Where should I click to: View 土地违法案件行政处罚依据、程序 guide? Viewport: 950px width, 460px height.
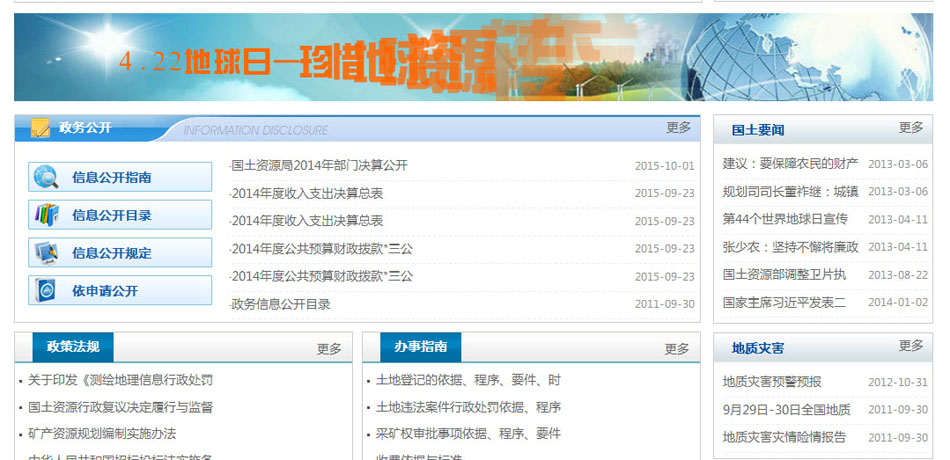click(468, 408)
